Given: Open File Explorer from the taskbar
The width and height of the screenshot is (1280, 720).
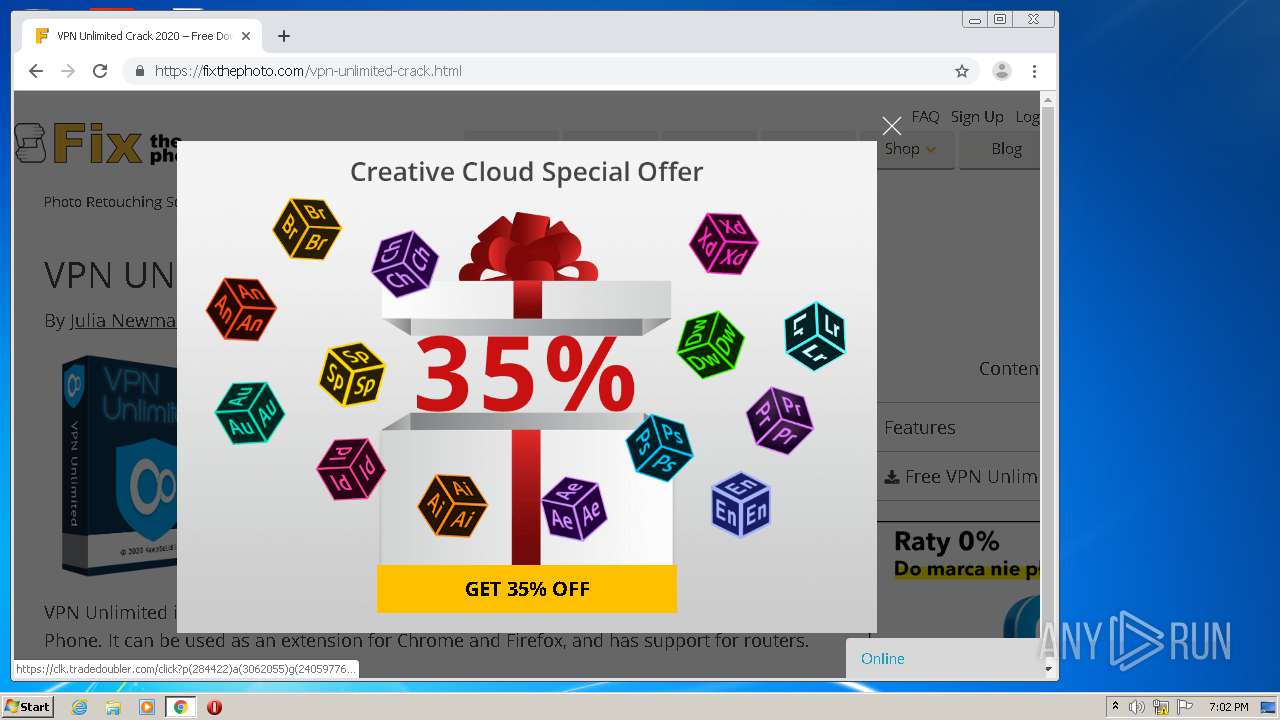Looking at the screenshot, I should [113, 707].
